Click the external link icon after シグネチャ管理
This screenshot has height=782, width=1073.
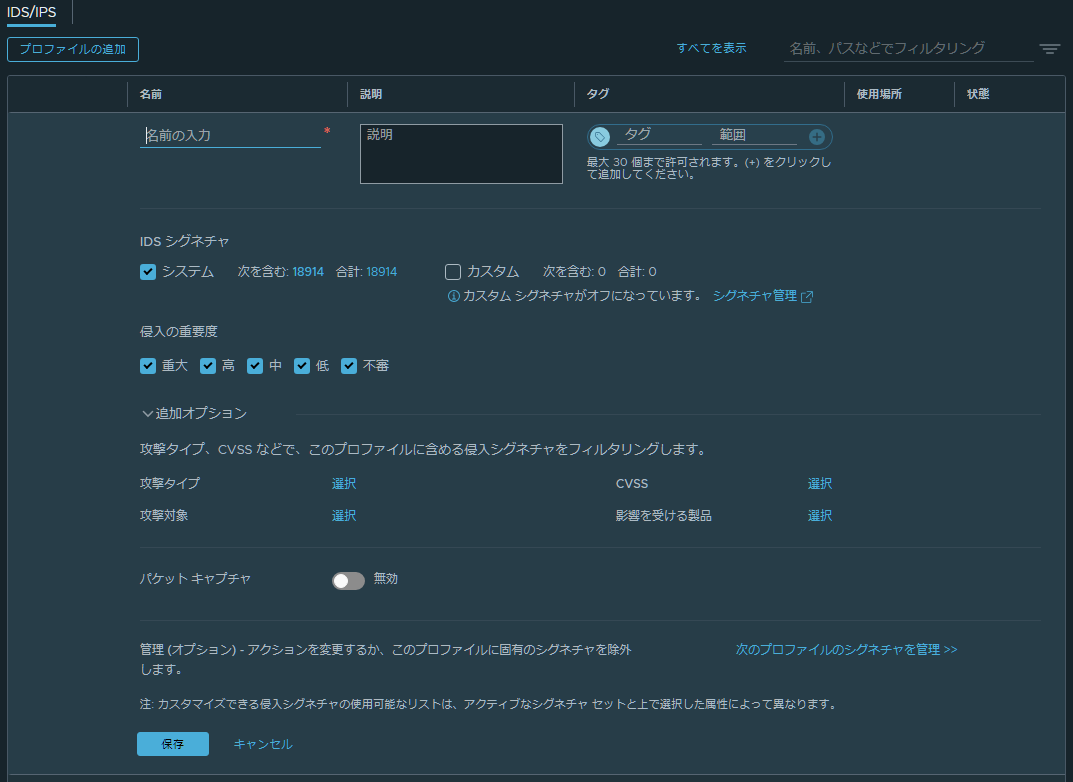tap(807, 297)
